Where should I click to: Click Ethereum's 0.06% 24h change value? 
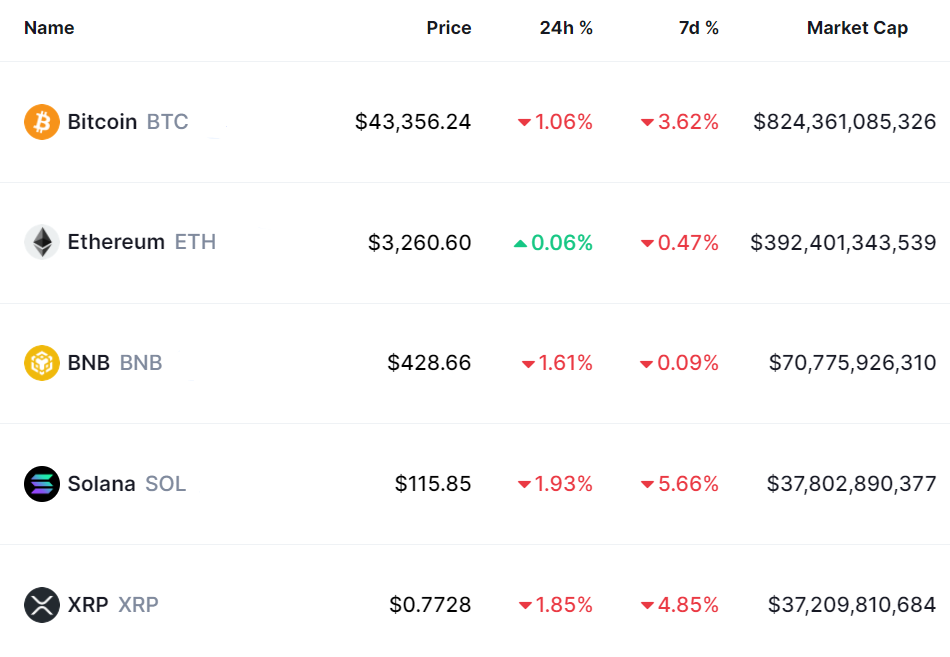(x=562, y=243)
